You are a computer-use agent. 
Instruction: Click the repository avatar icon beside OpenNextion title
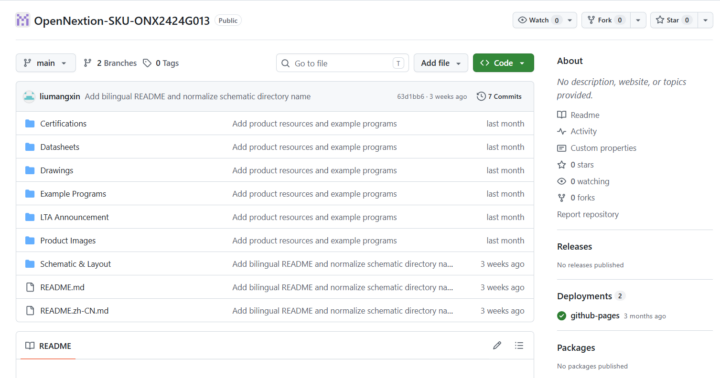pos(22,20)
